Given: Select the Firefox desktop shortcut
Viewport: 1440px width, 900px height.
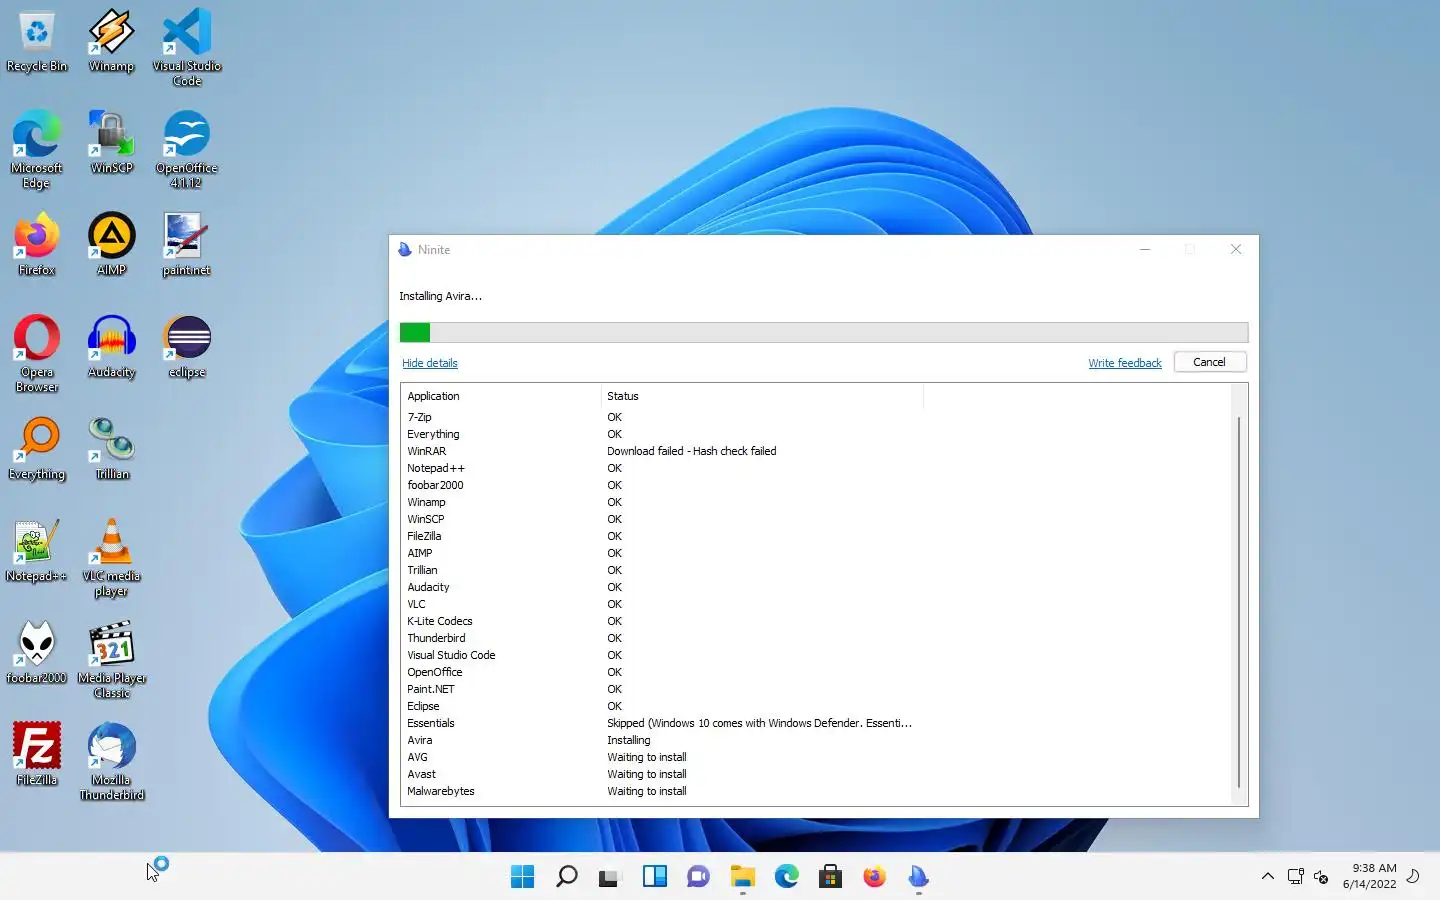Looking at the screenshot, I should [x=37, y=245].
